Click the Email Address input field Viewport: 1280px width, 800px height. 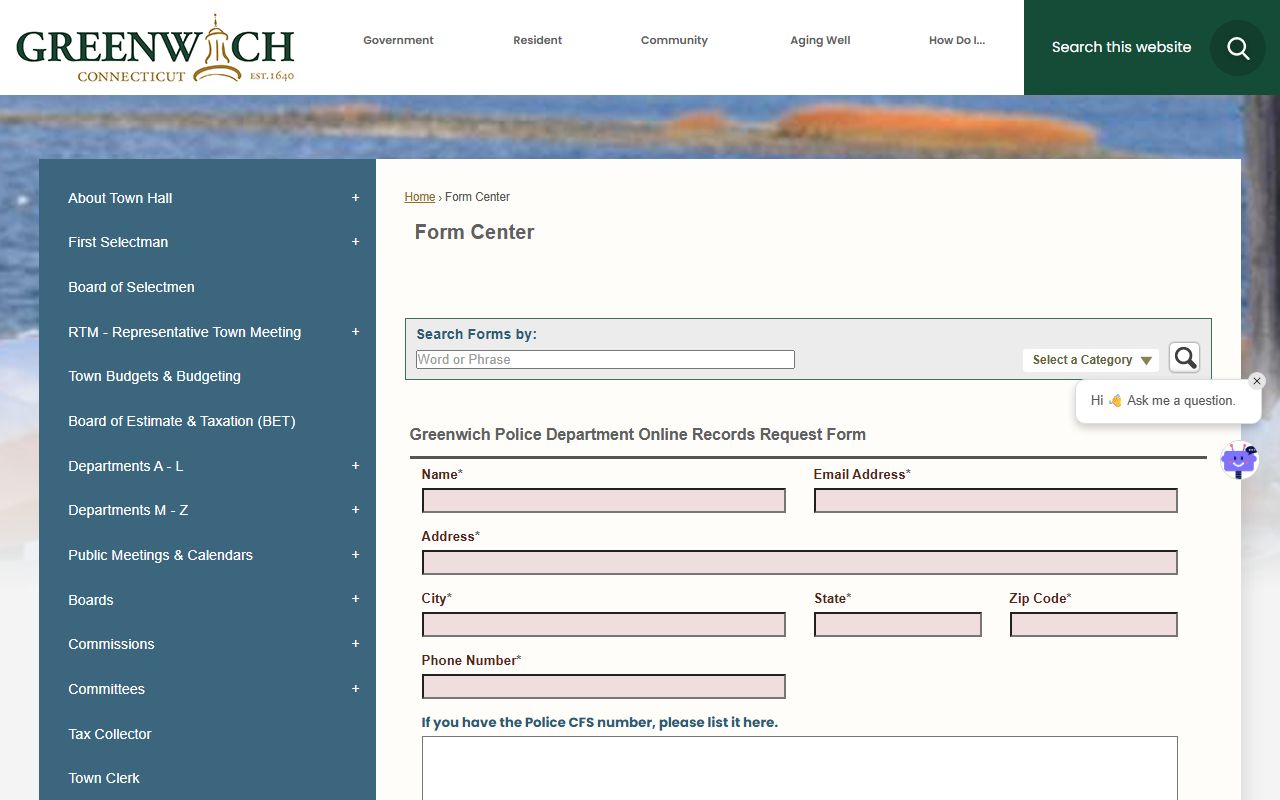[x=996, y=501]
